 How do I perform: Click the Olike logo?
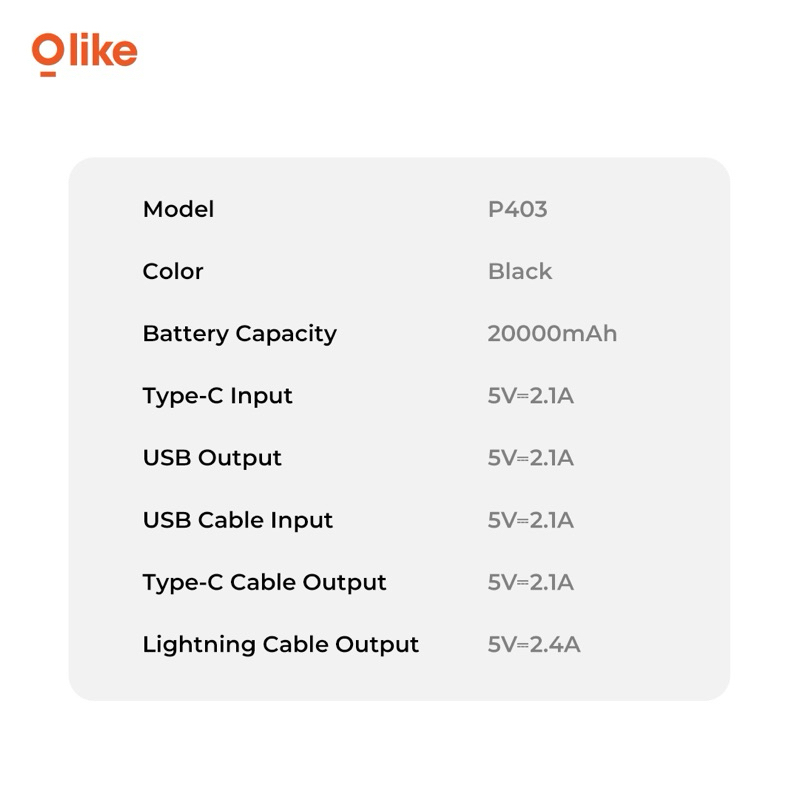pyautogui.click(x=85, y=54)
